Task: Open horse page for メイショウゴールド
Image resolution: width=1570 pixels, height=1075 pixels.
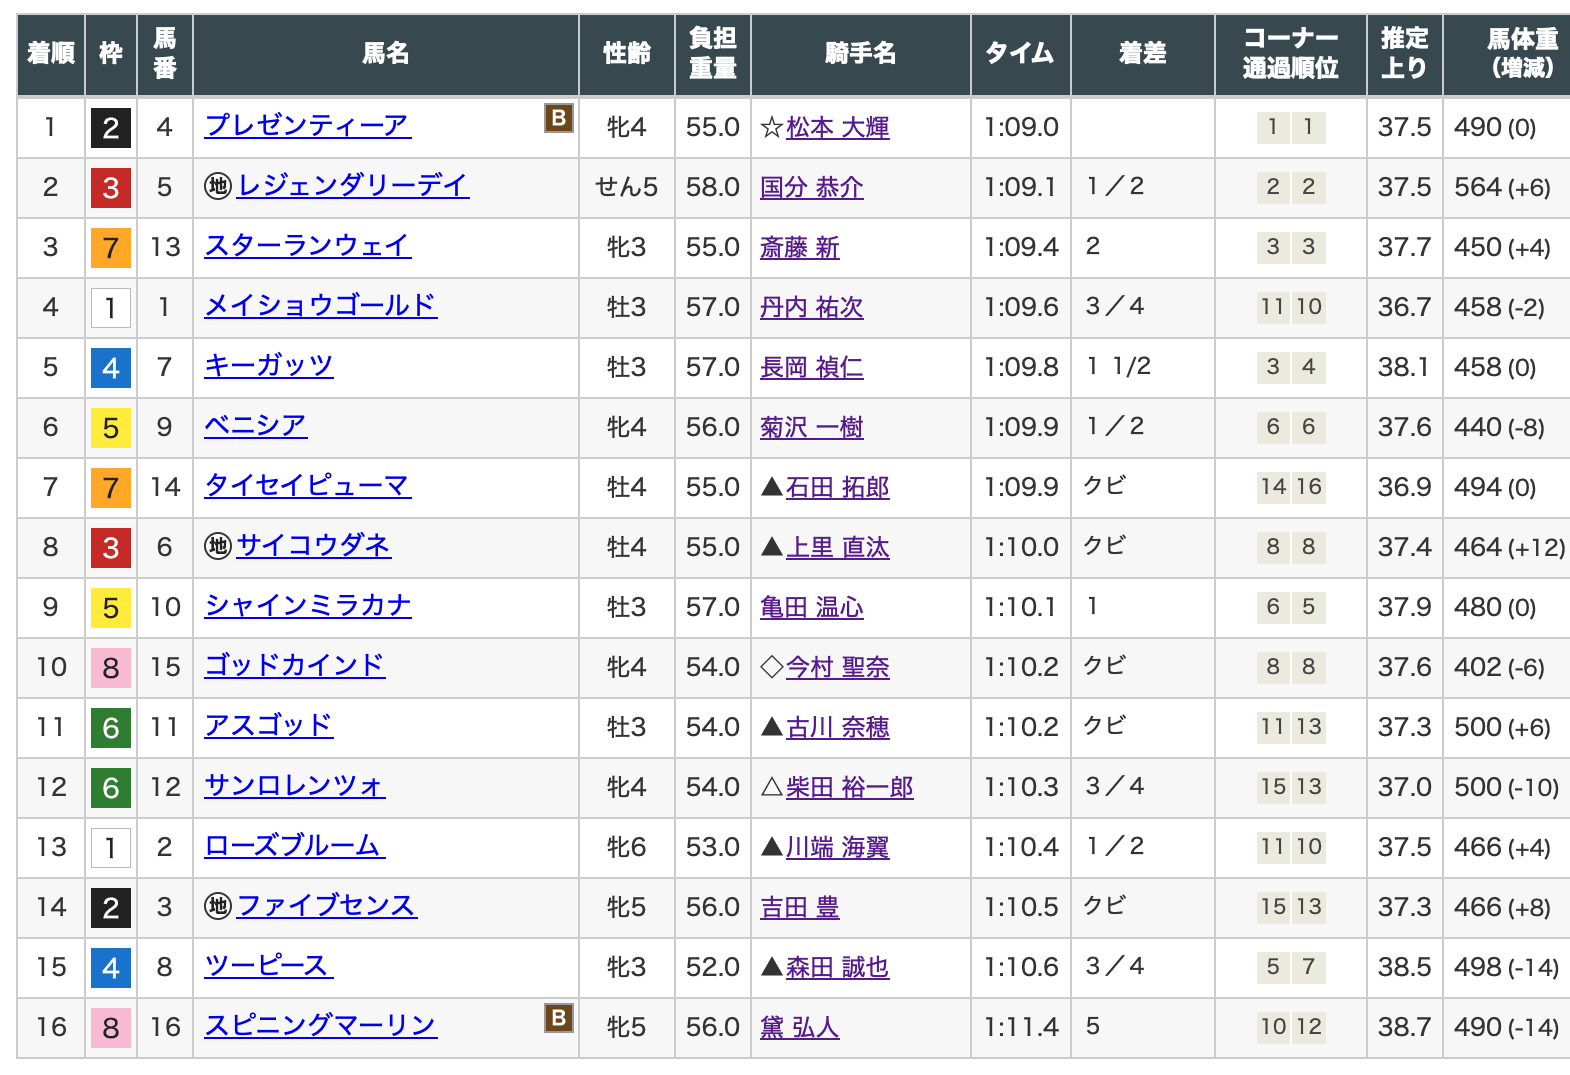Action: coord(320,306)
